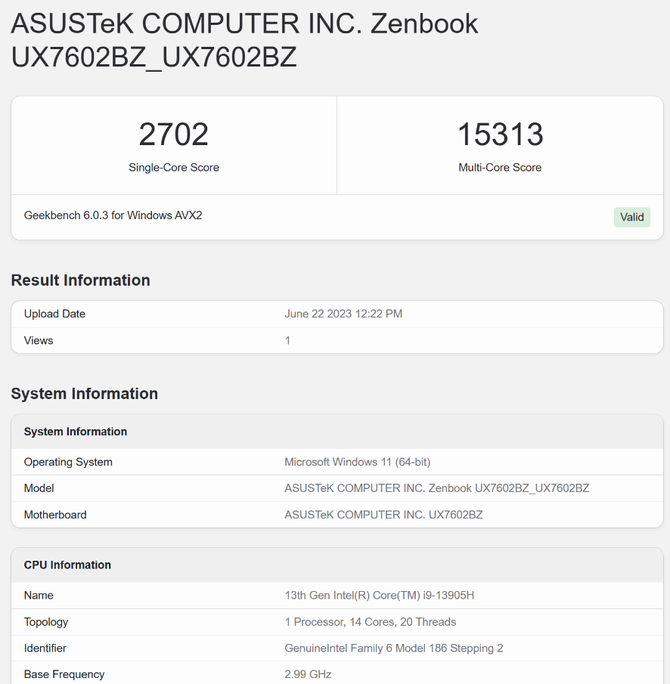Click the ASUSTeK Zenbook UX7602BZ page title

[244, 40]
